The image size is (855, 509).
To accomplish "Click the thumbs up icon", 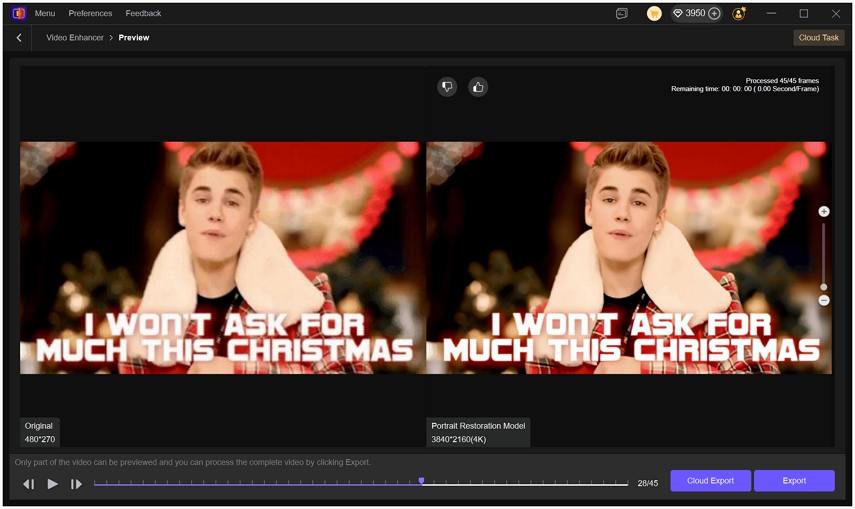I will (x=478, y=87).
